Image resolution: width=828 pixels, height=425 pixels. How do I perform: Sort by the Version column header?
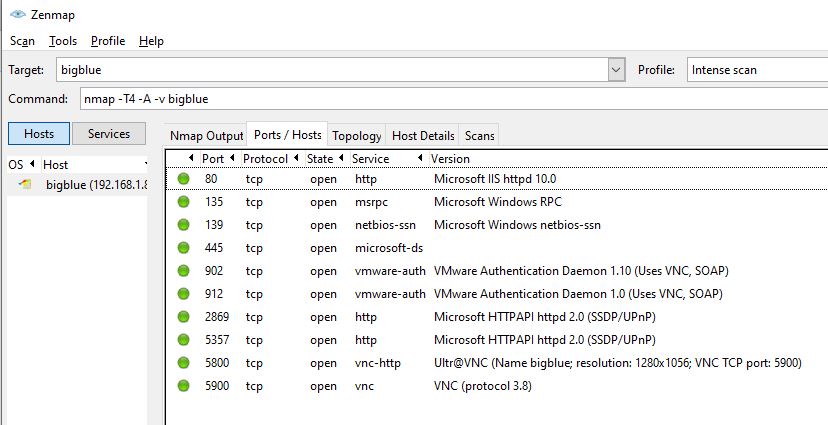[x=627, y=158]
